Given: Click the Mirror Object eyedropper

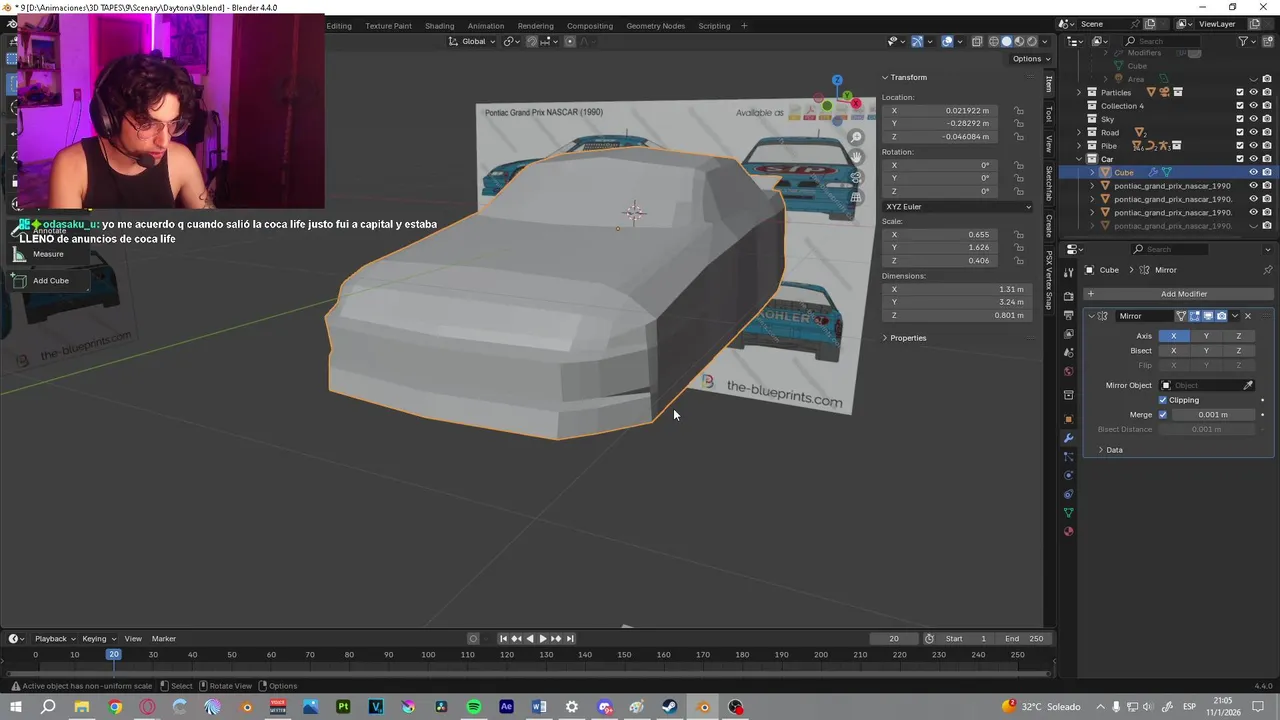Looking at the screenshot, I should point(1248,385).
